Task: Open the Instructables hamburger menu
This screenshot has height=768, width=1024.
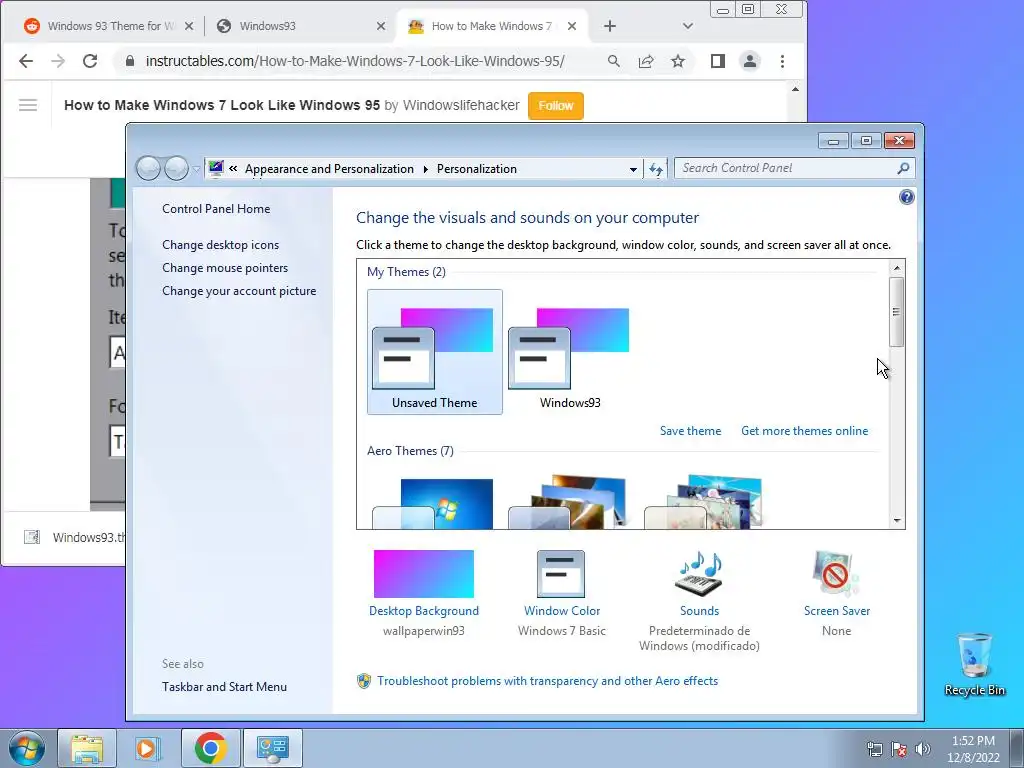Action: click(x=28, y=105)
